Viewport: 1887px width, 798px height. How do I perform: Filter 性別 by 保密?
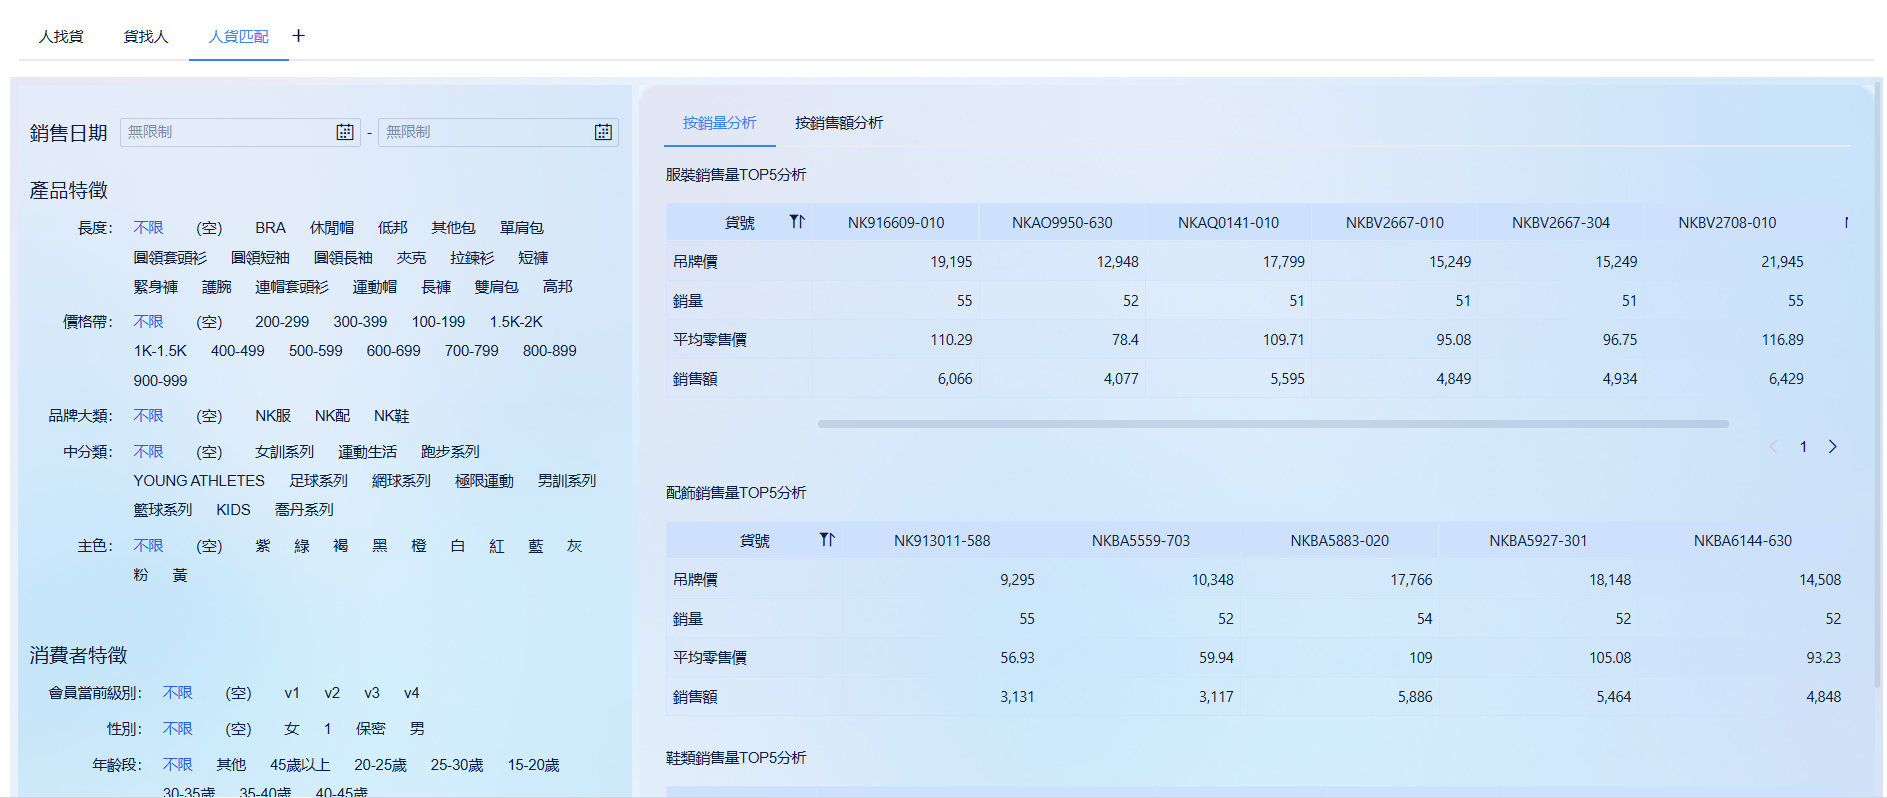370,729
